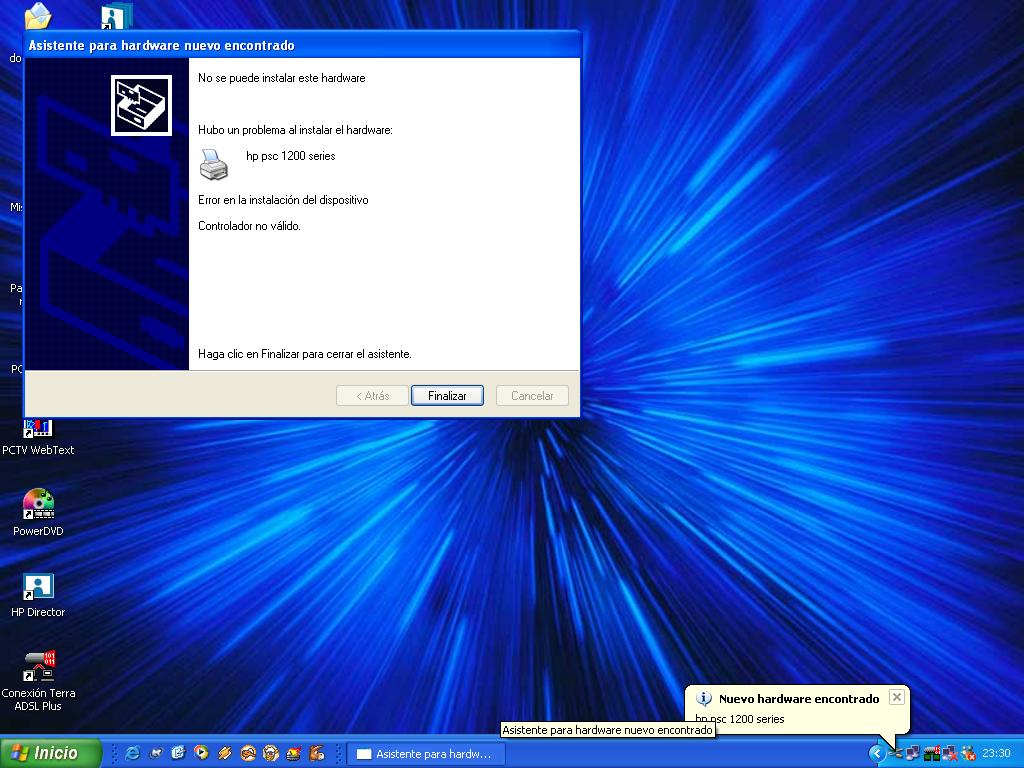
Task: Select the PowerDVD desktop shortcut
Action: click(x=38, y=513)
